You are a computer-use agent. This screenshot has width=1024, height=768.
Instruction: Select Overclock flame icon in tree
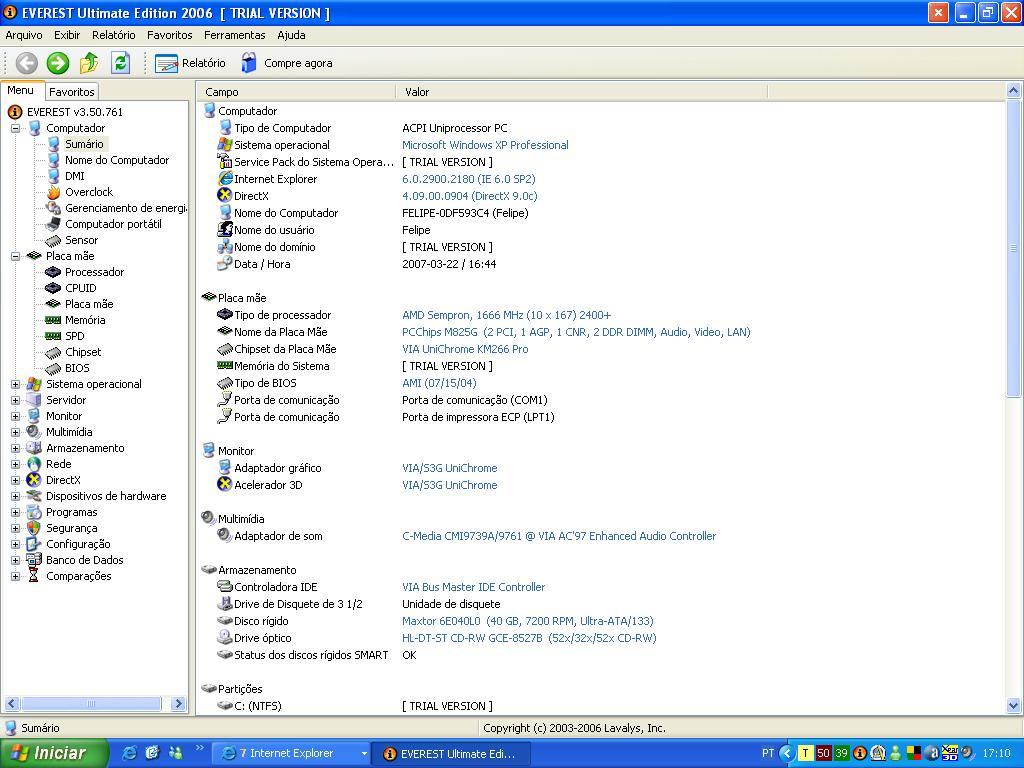point(54,192)
